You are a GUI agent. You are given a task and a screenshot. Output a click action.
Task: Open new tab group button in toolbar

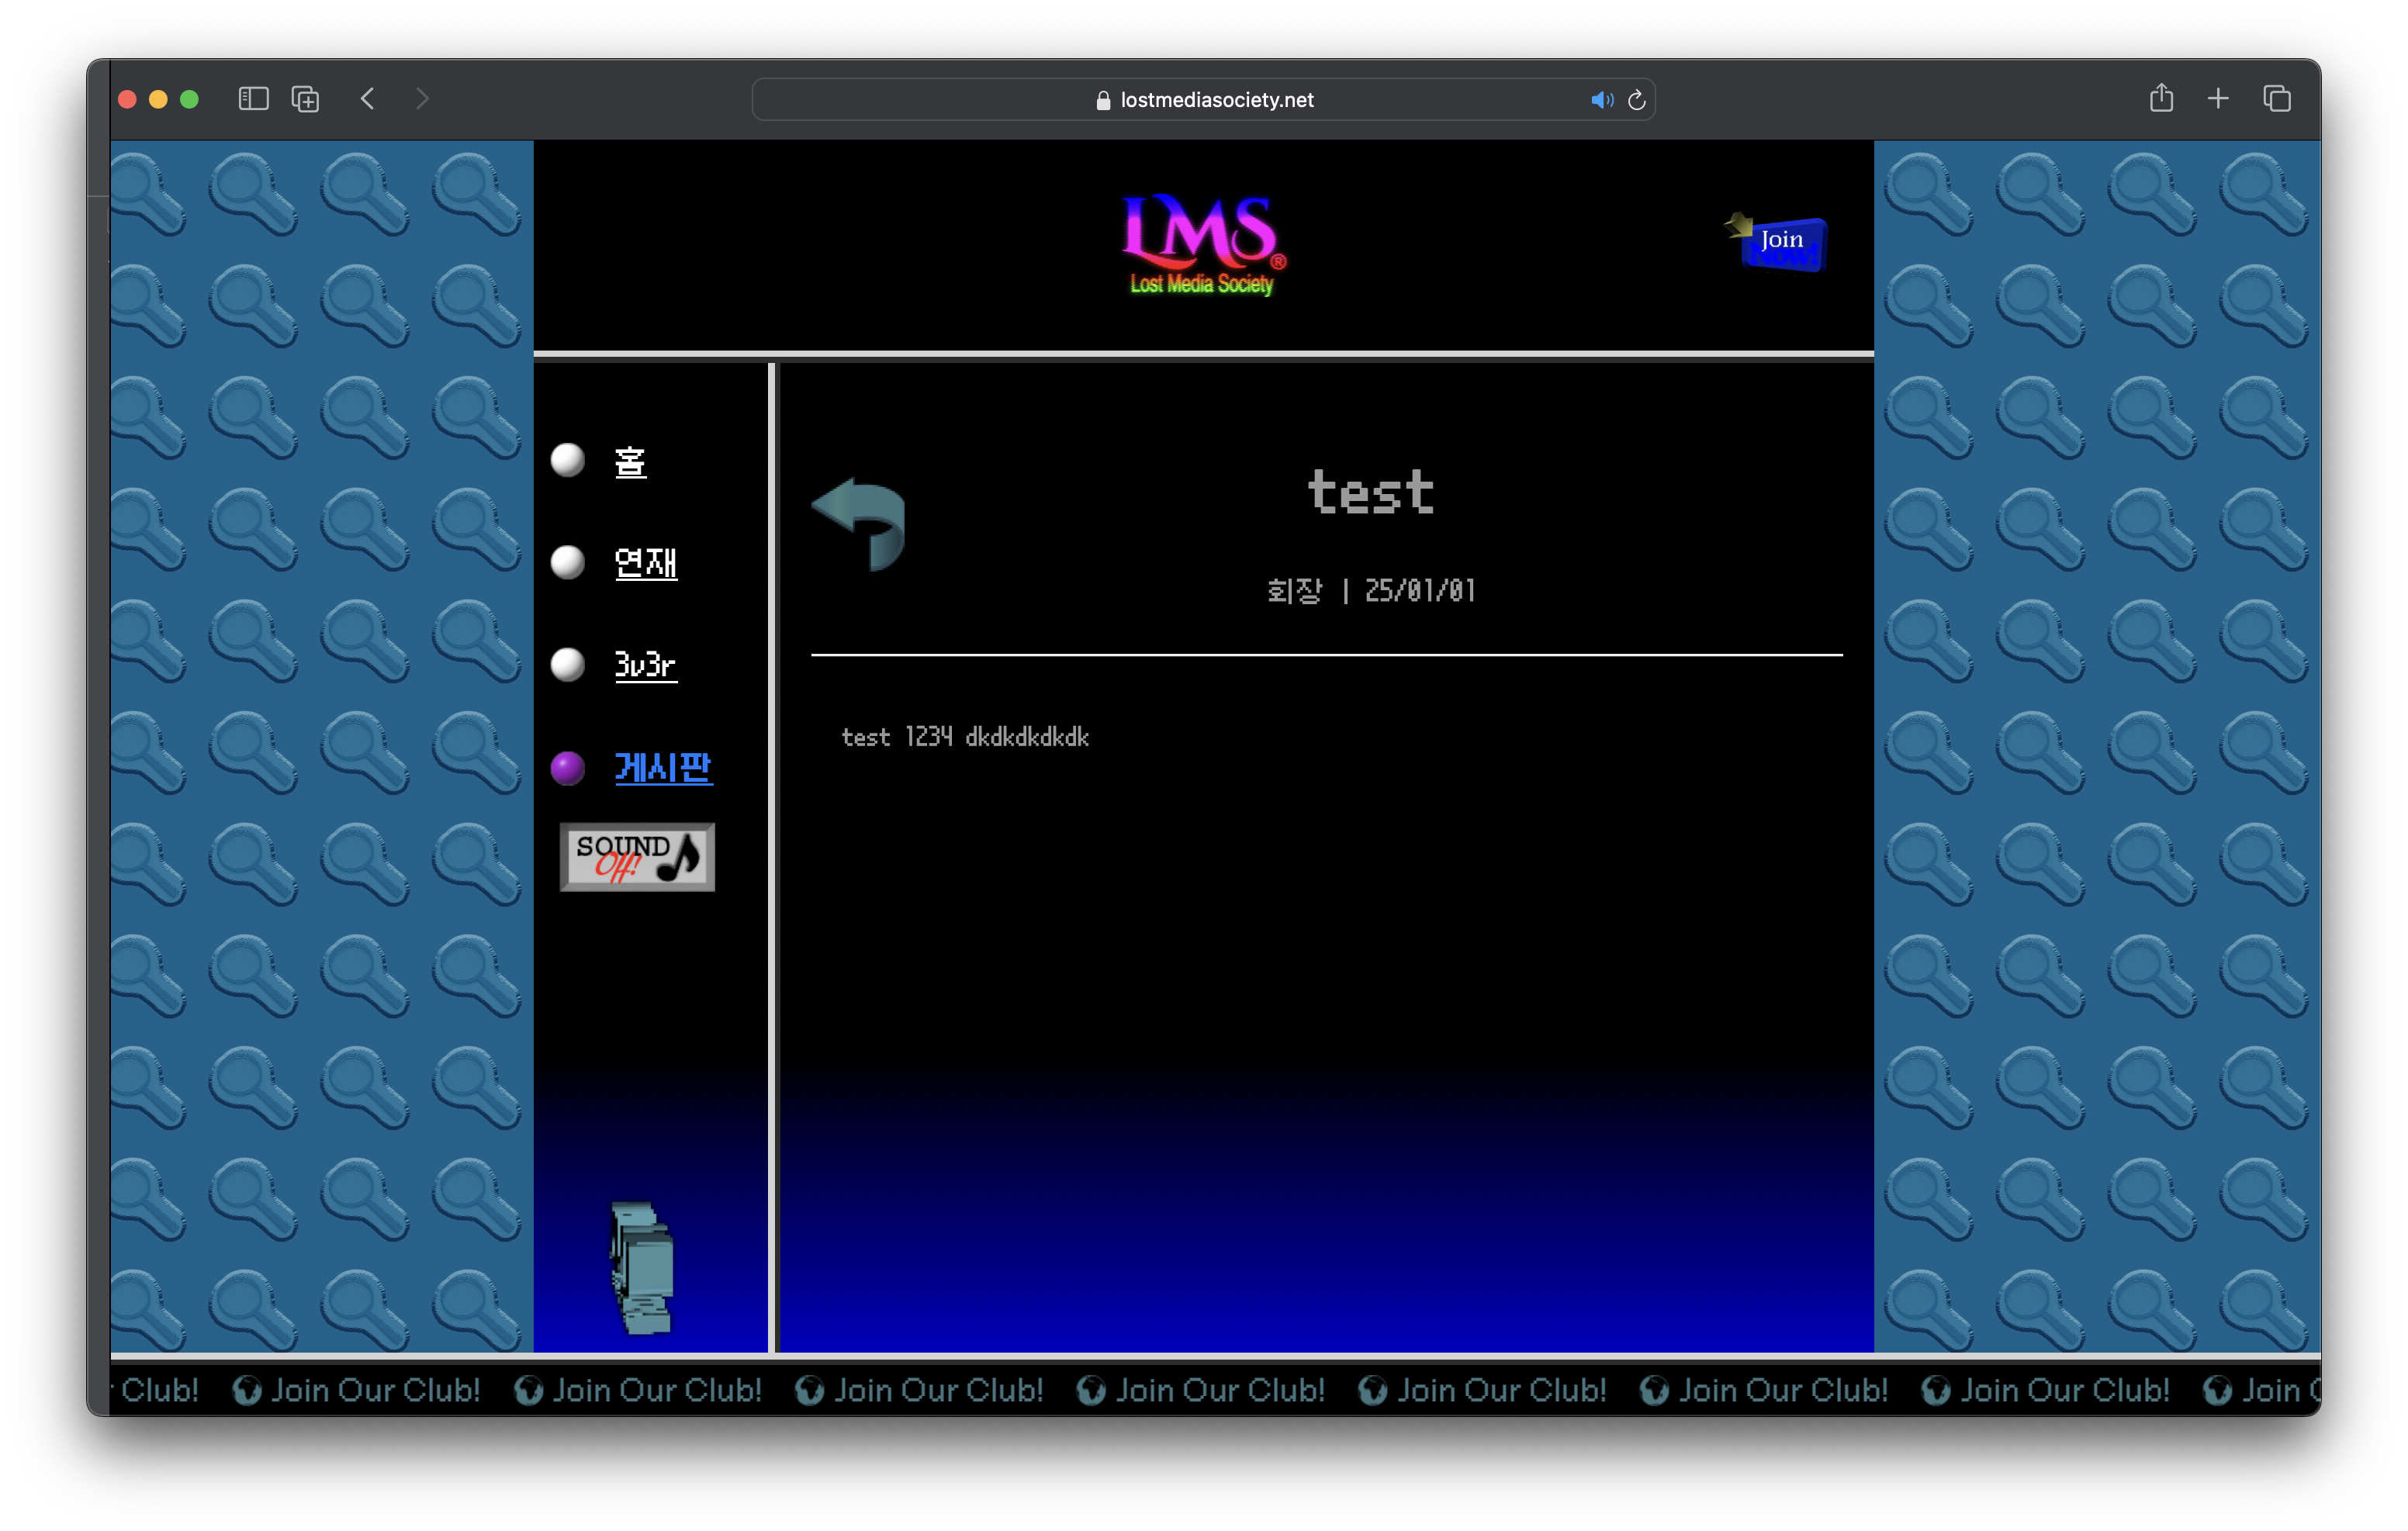pos(305,99)
